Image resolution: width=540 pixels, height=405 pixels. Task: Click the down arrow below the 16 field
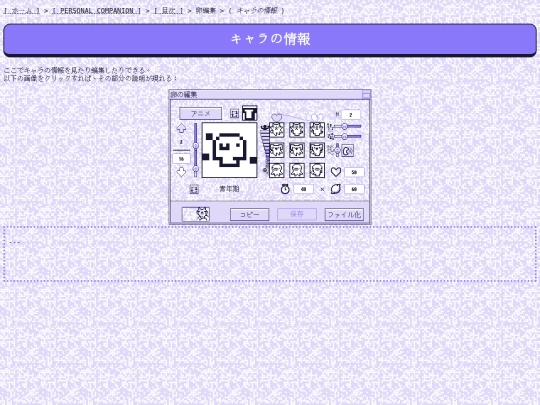click(x=181, y=172)
